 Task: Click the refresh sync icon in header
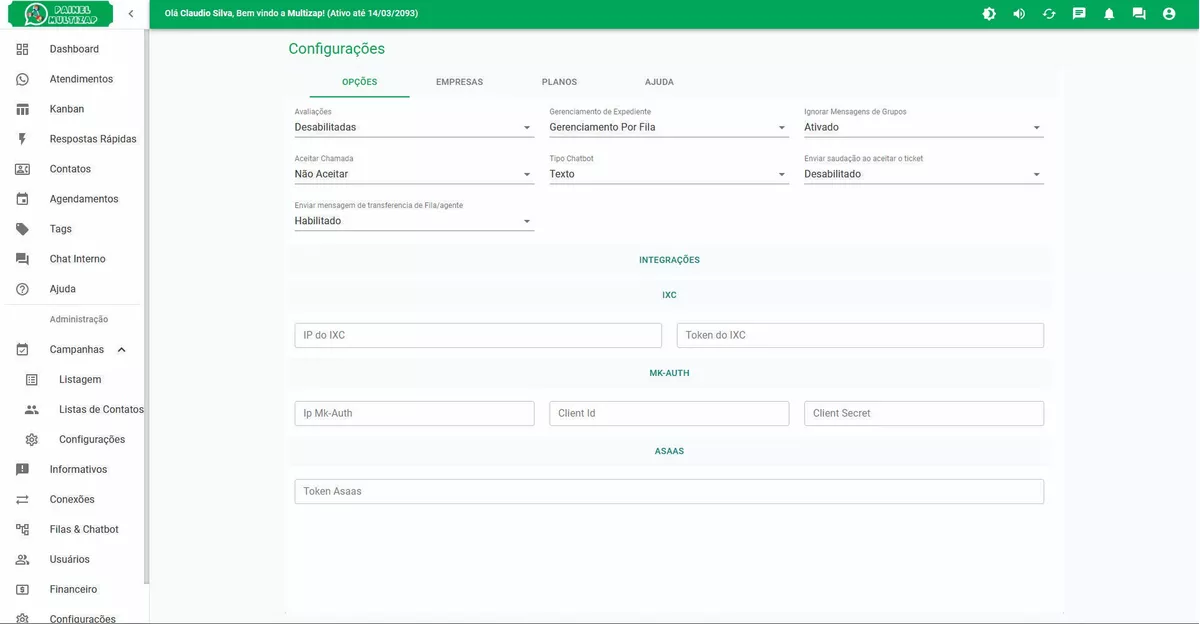click(1049, 14)
